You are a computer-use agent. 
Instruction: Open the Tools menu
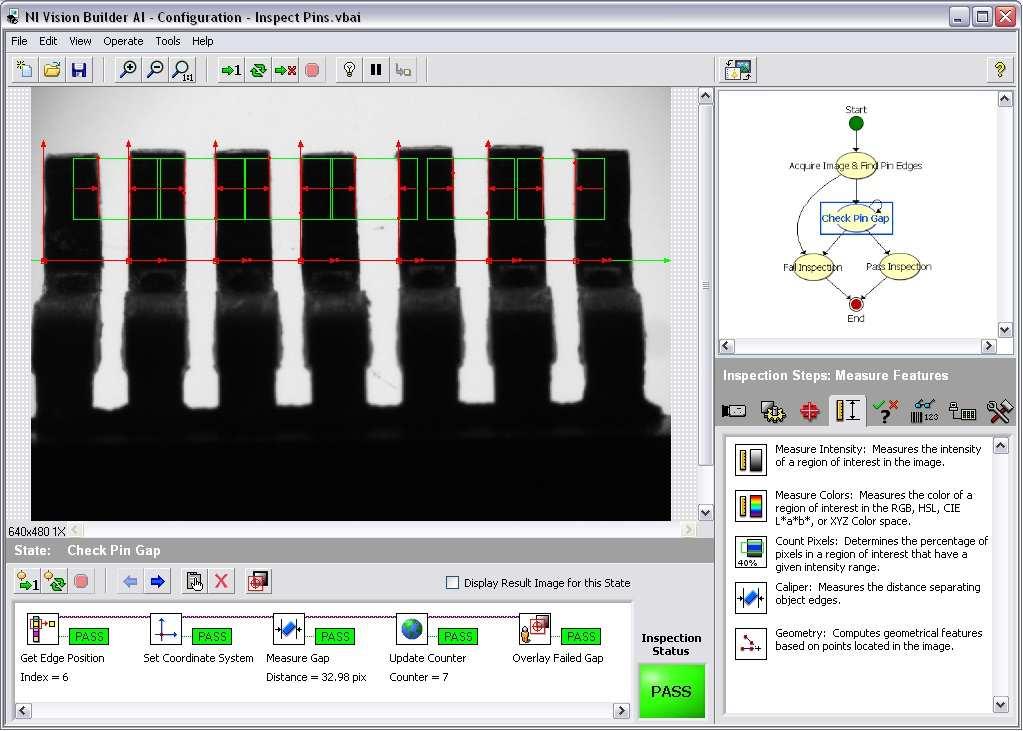pyautogui.click(x=168, y=41)
